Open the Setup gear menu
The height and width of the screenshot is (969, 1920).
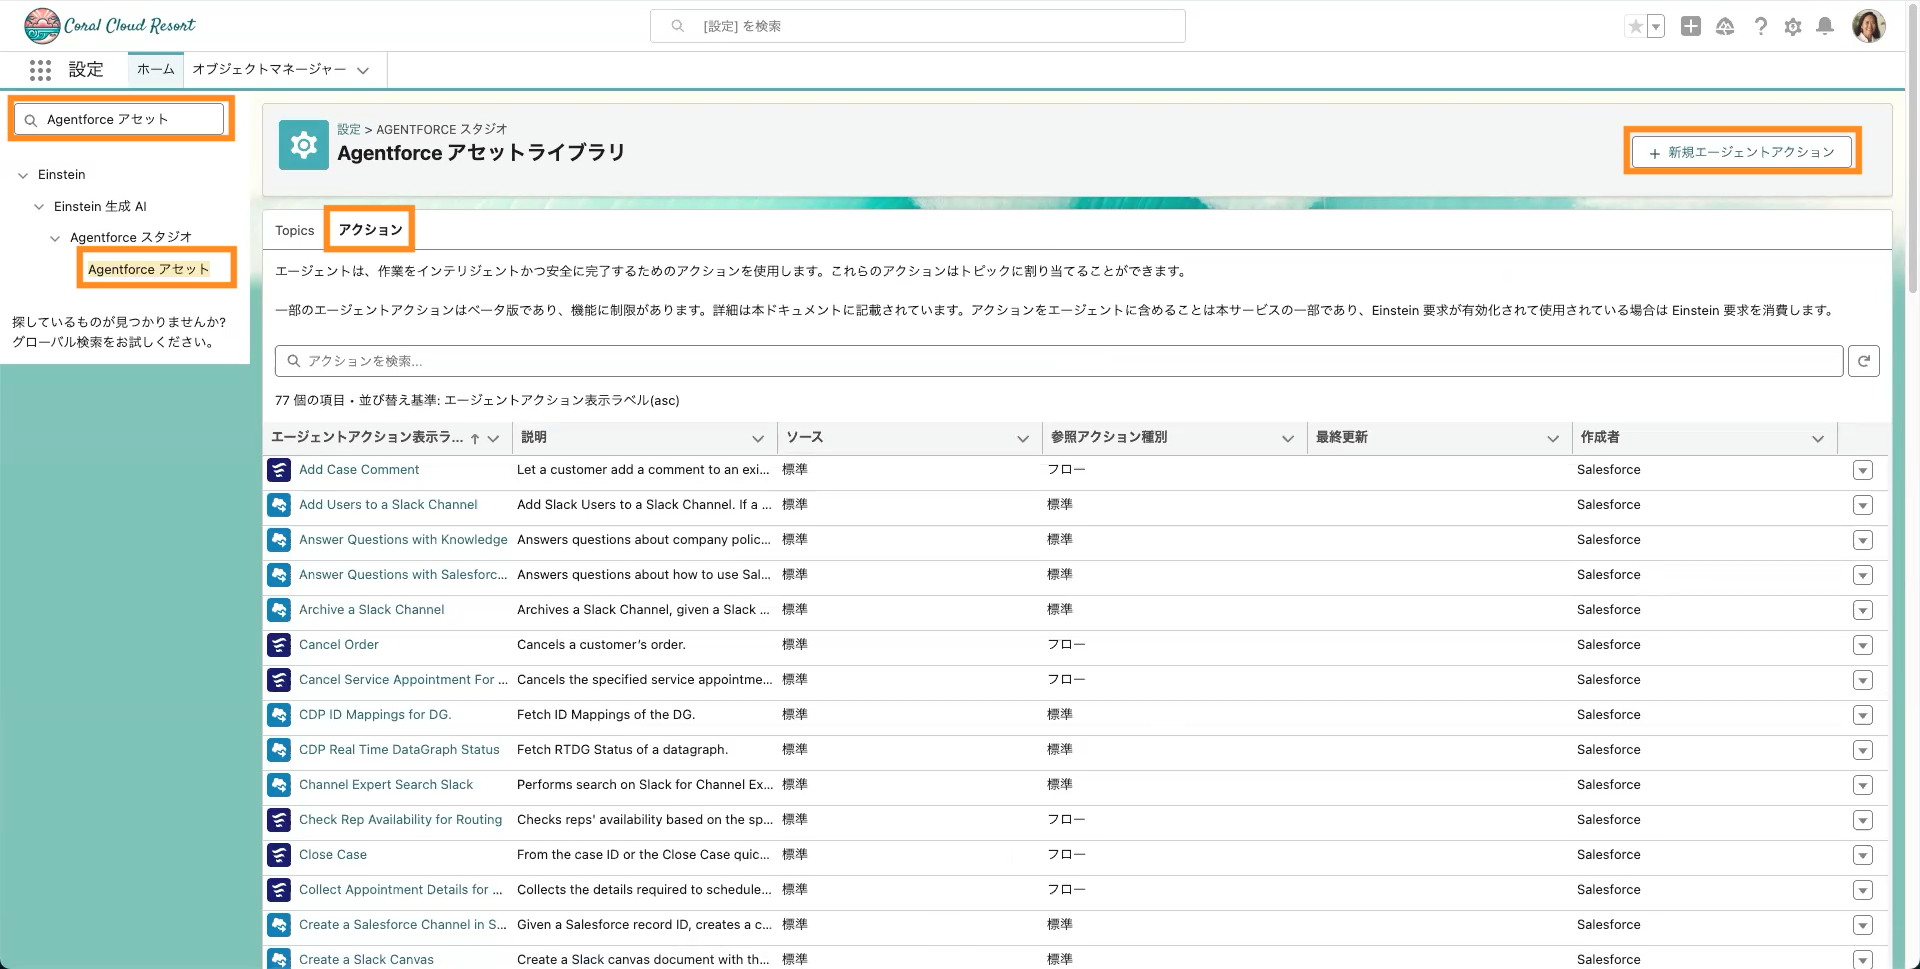point(1793,27)
